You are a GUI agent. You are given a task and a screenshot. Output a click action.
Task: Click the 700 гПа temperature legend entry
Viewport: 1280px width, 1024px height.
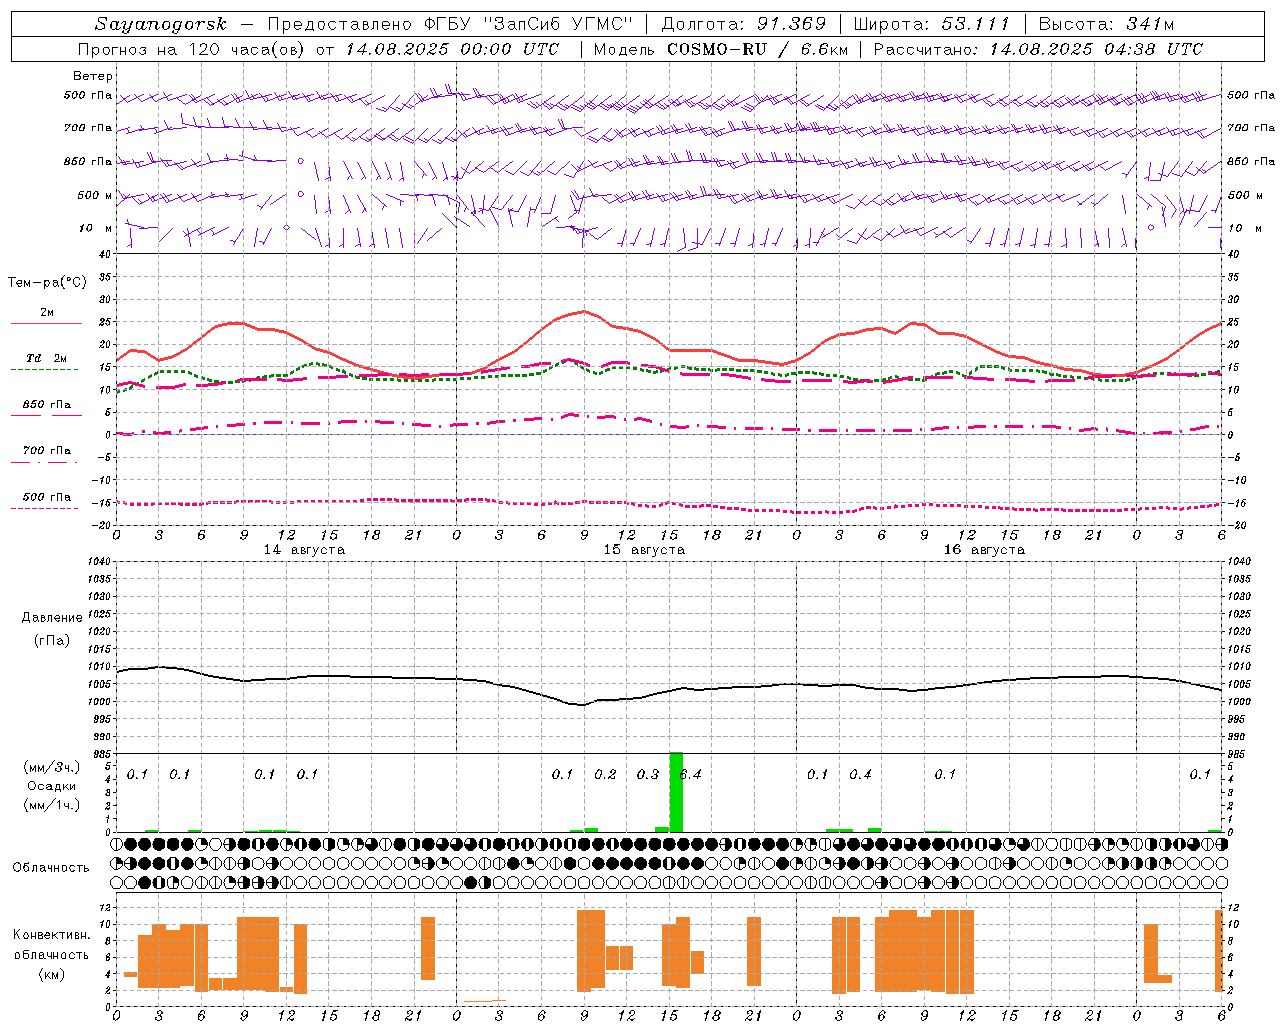(x=46, y=451)
